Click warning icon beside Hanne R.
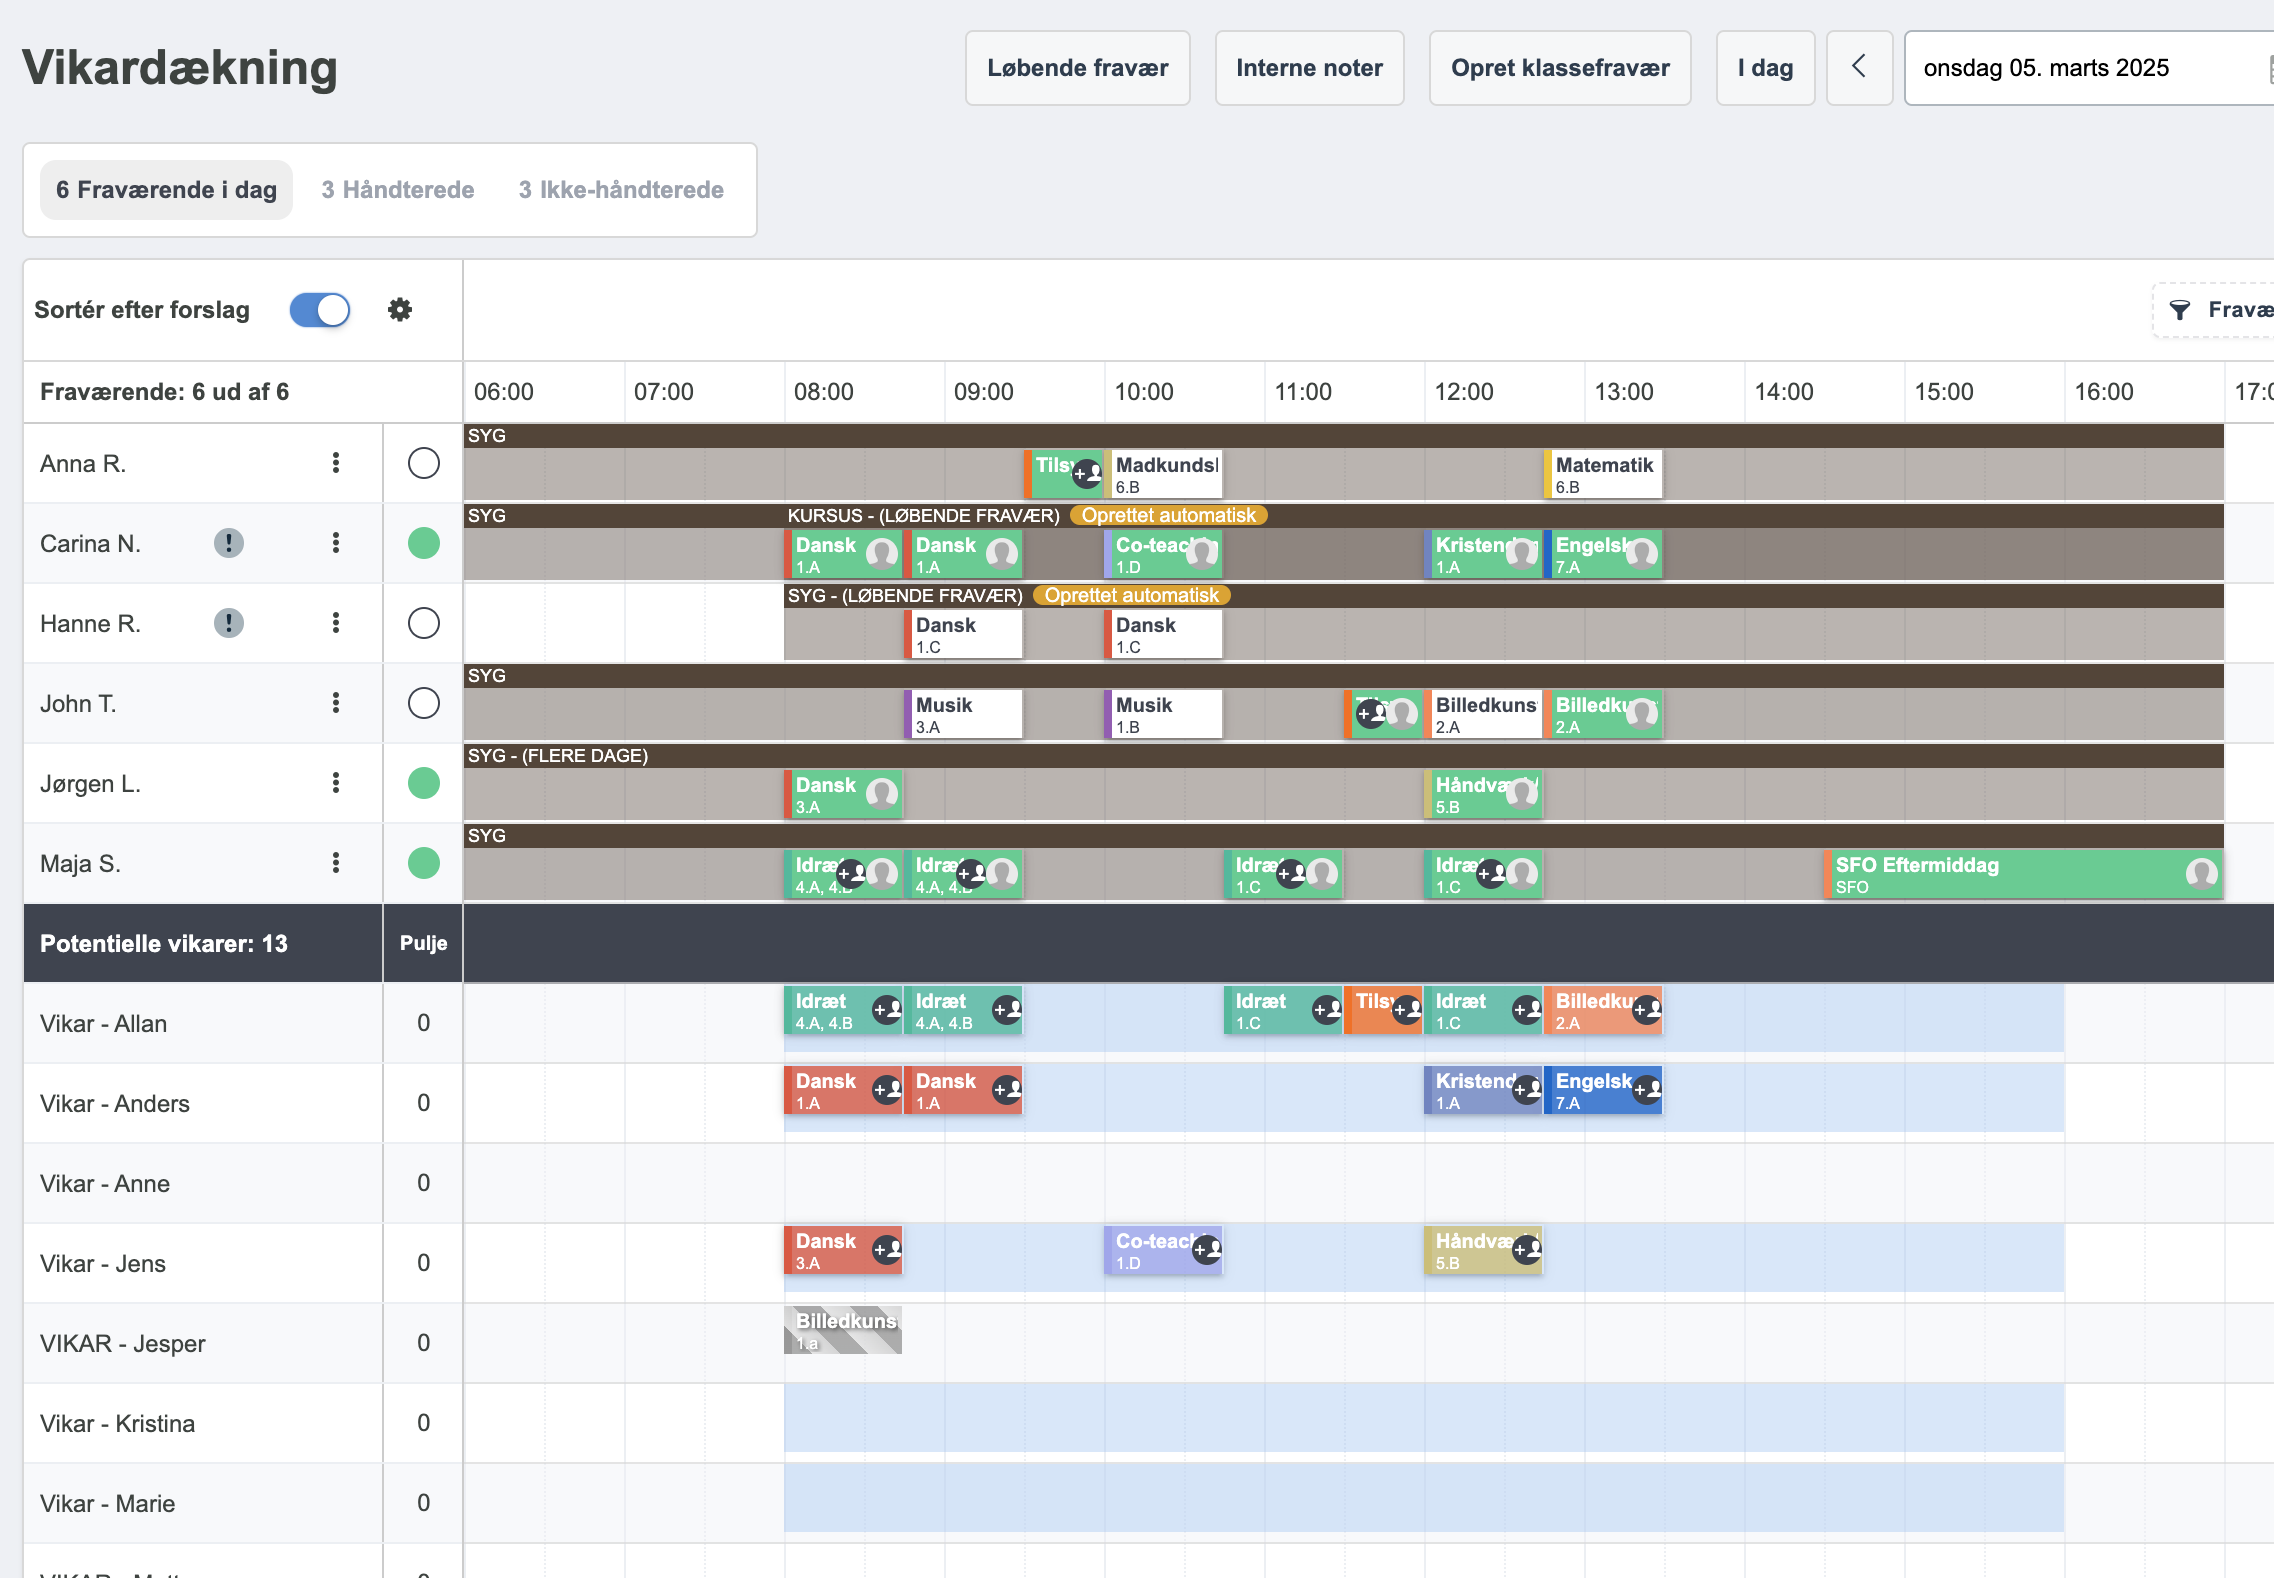This screenshot has height=1578, width=2274. click(229, 623)
